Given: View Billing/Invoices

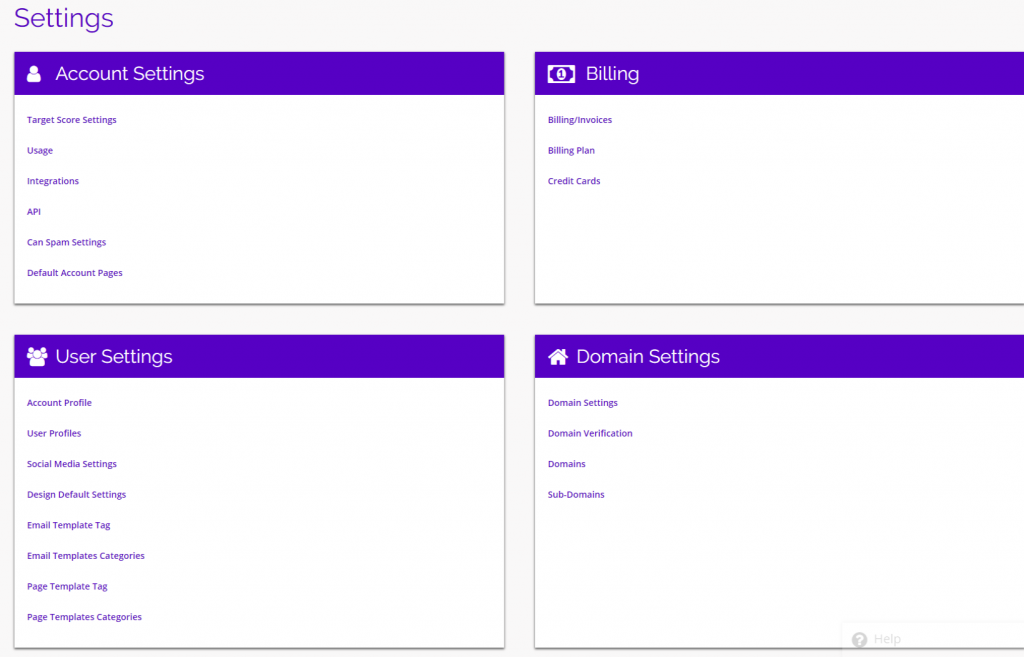Looking at the screenshot, I should click(x=579, y=119).
